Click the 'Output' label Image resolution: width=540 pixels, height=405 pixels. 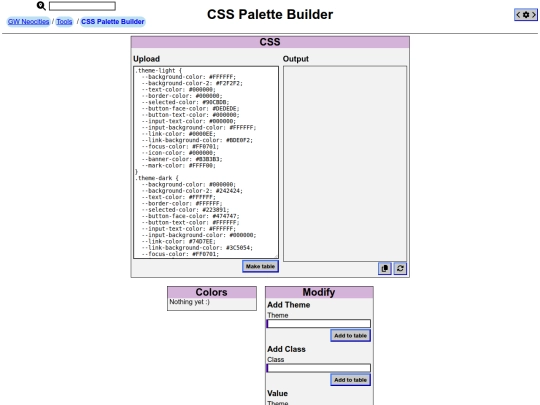(x=295, y=59)
